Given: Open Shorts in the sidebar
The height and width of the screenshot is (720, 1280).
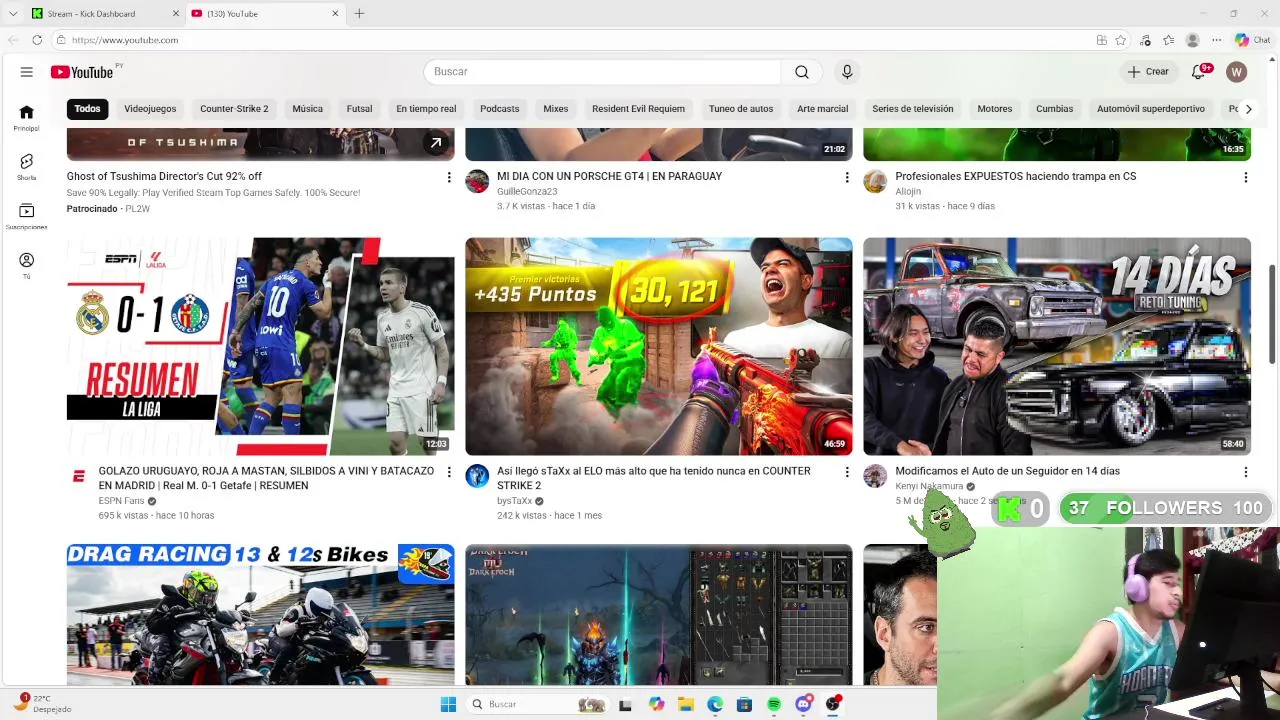Looking at the screenshot, I should tap(27, 167).
